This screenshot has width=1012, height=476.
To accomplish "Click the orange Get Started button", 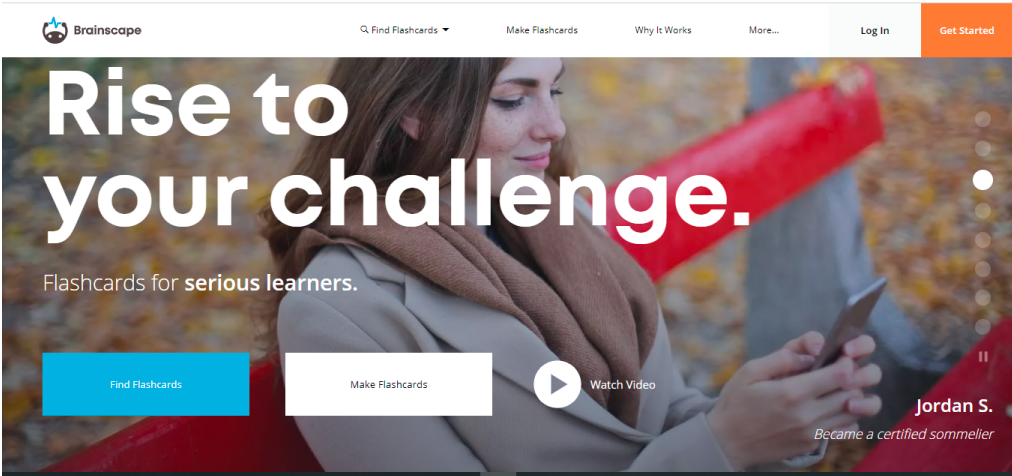I will point(966,30).
